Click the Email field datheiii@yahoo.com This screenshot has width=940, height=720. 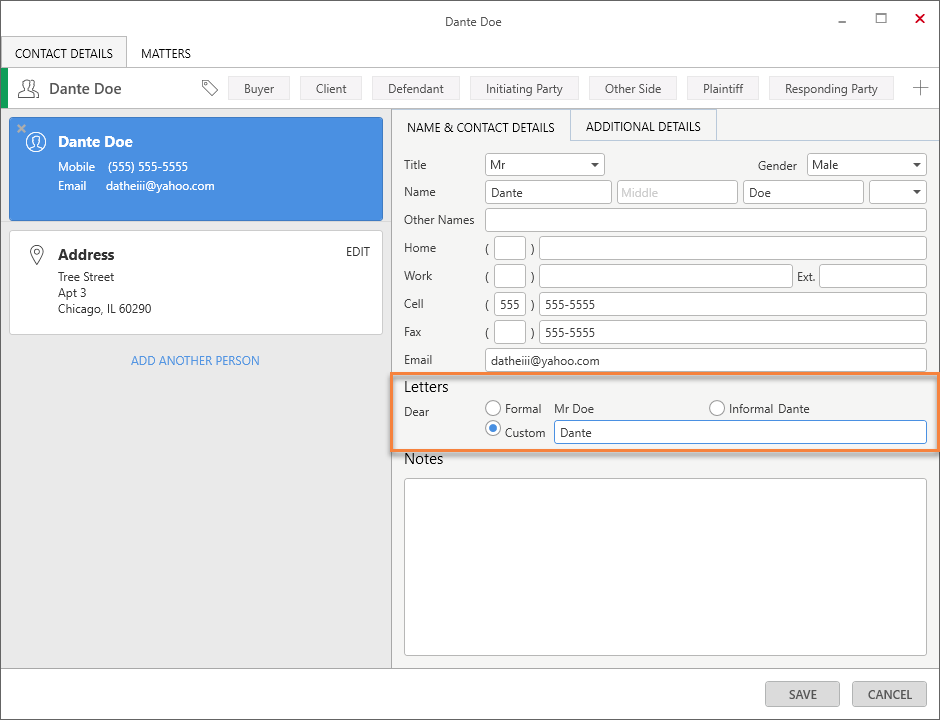click(706, 360)
